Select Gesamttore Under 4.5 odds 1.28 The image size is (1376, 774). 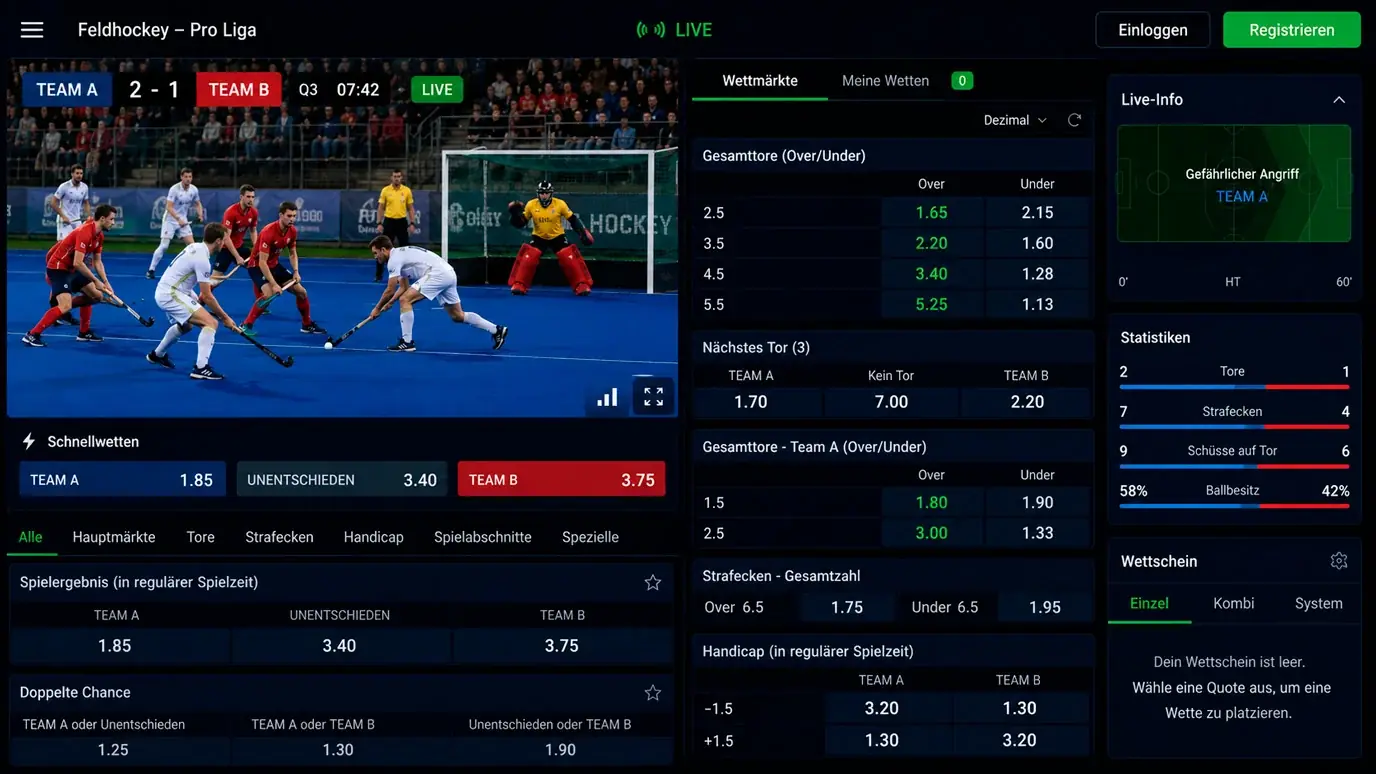[x=1038, y=274]
